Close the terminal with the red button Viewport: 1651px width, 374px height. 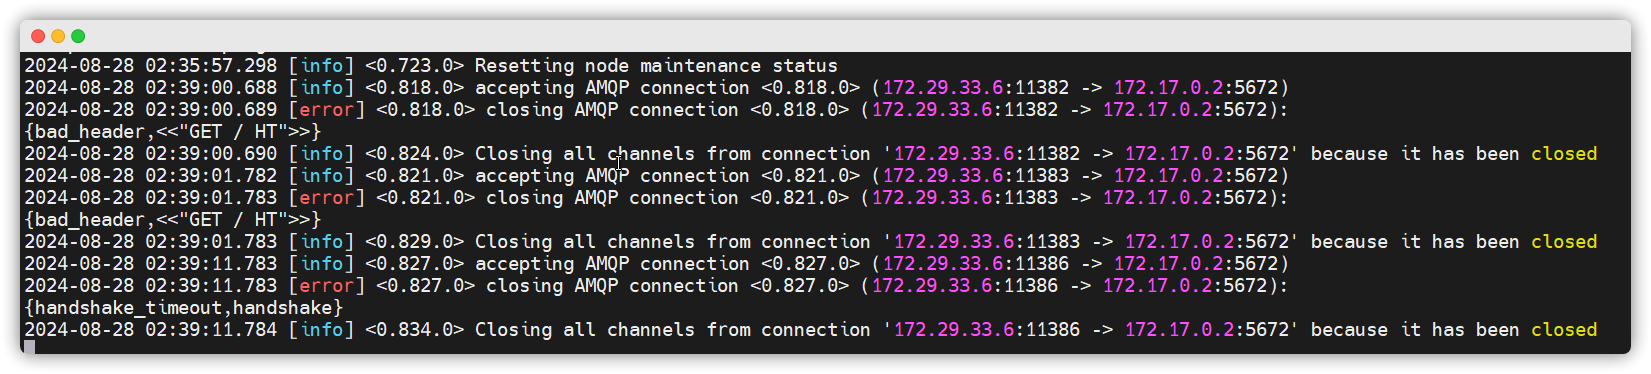[38, 36]
